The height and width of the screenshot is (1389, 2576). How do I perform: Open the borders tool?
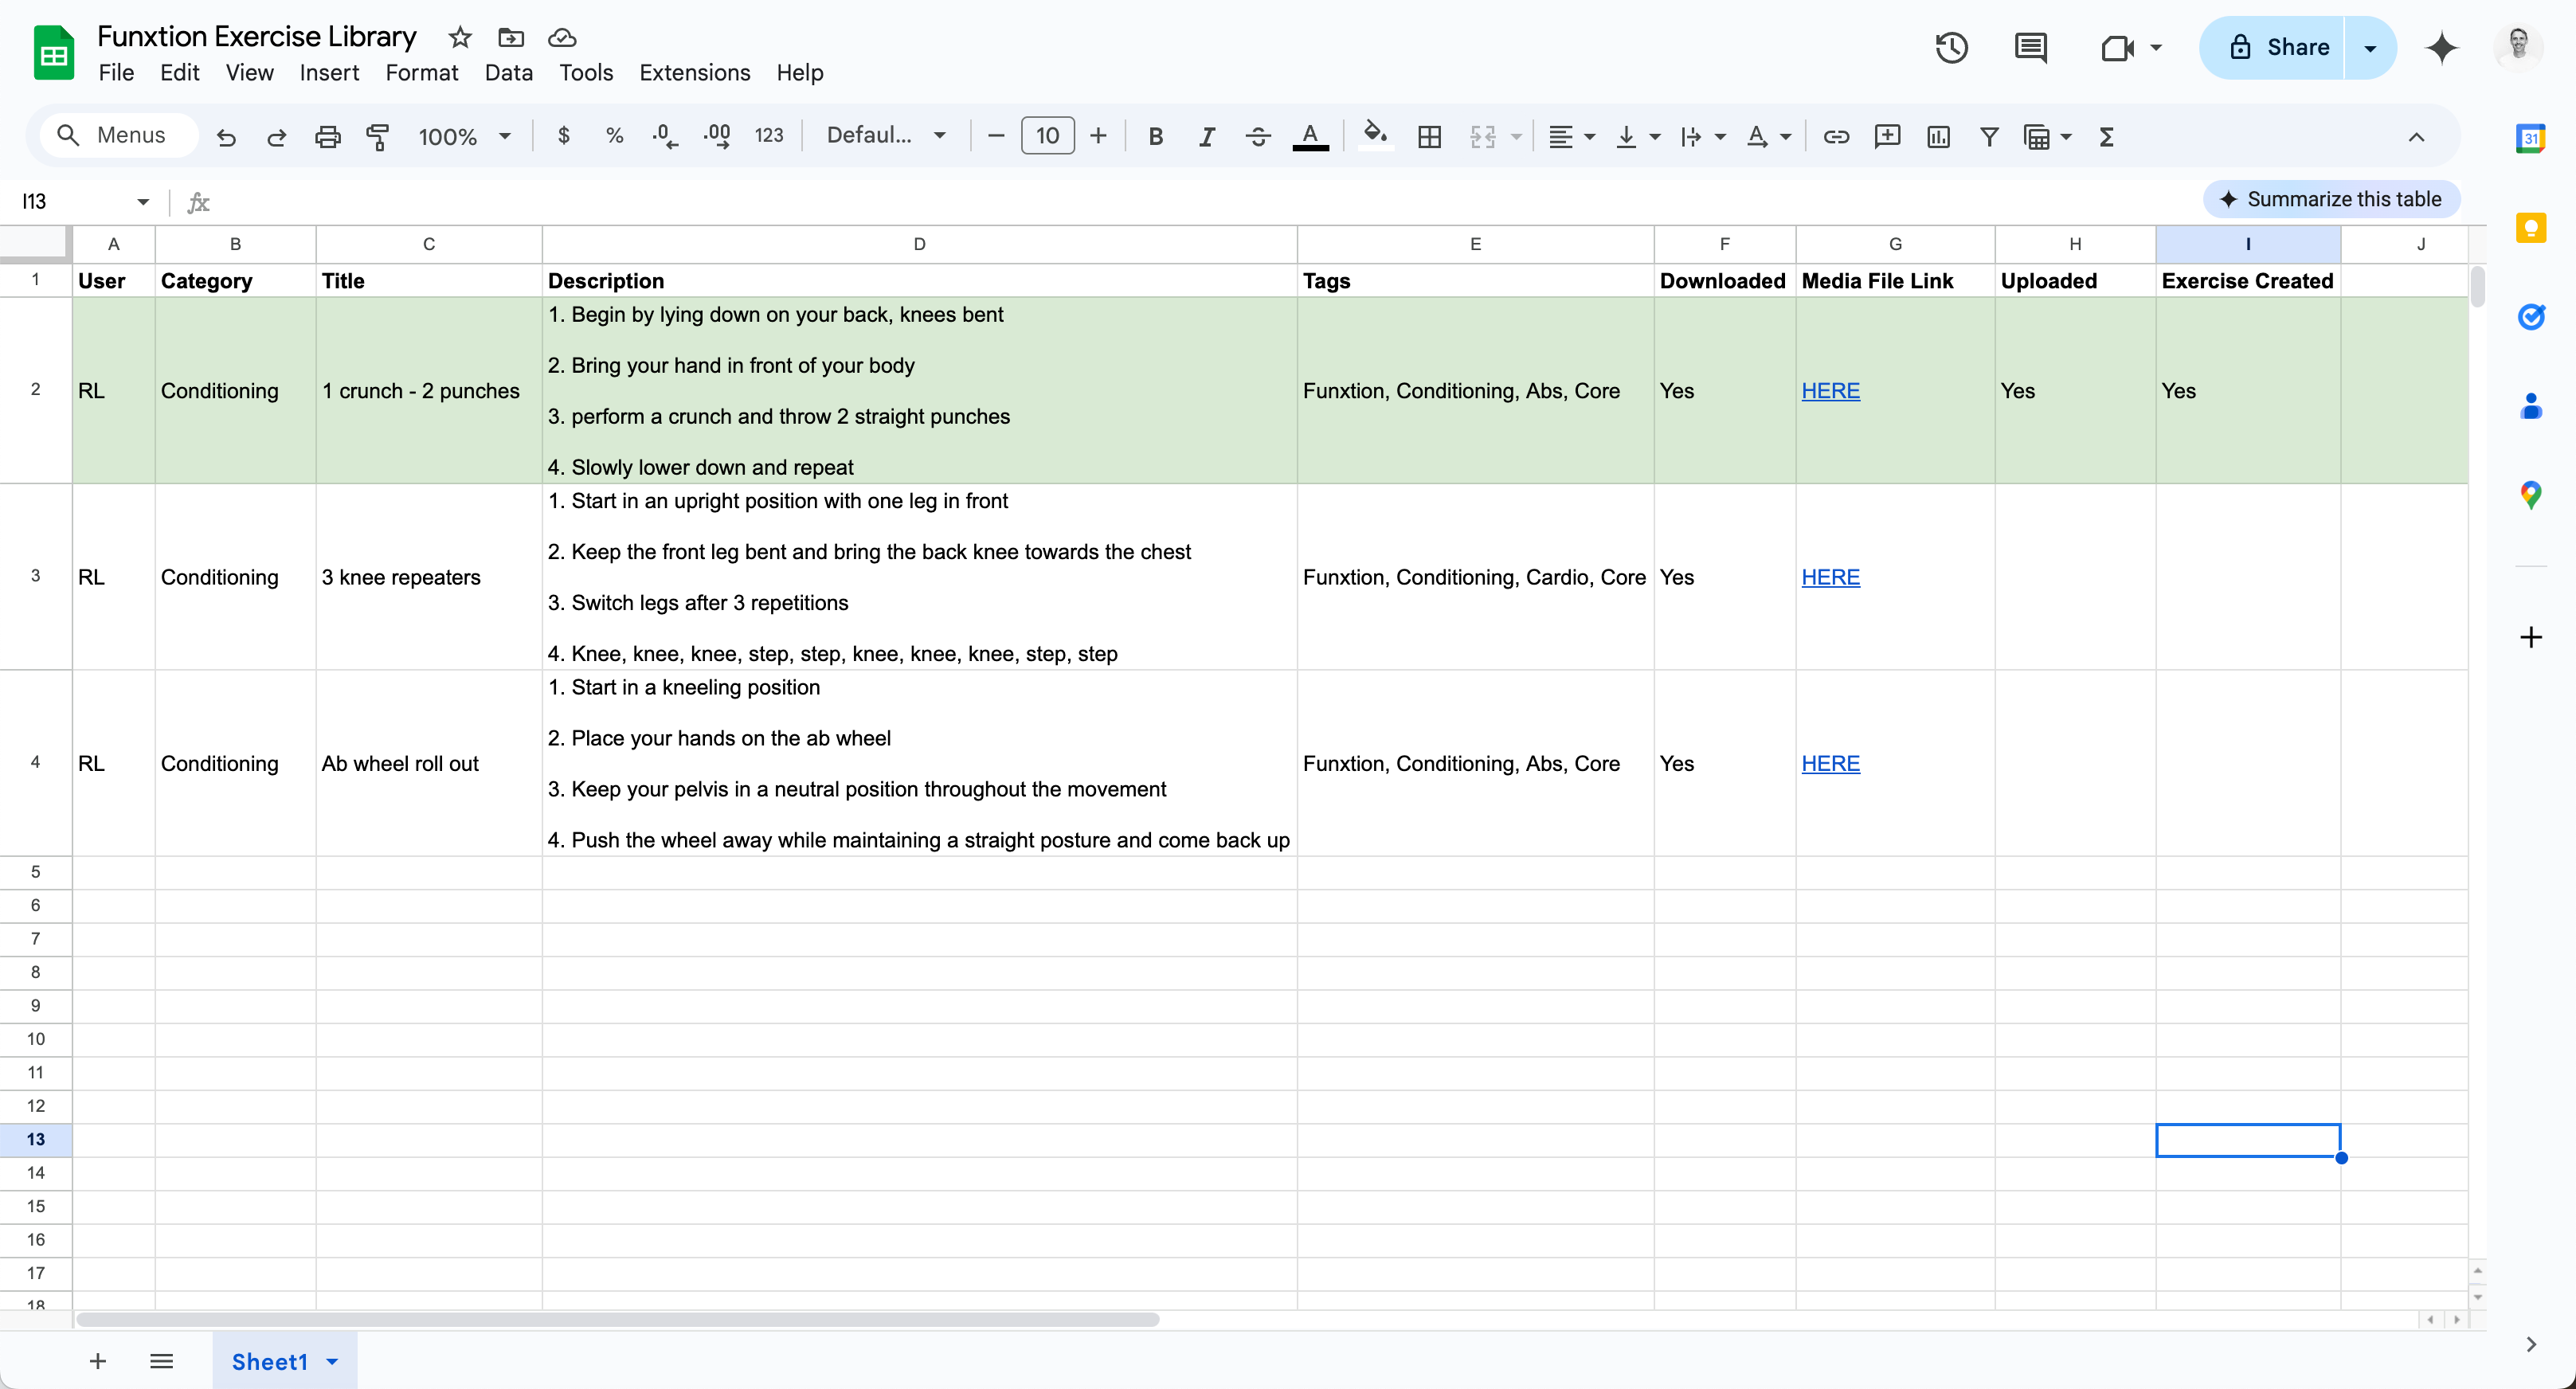(x=1430, y=137)
